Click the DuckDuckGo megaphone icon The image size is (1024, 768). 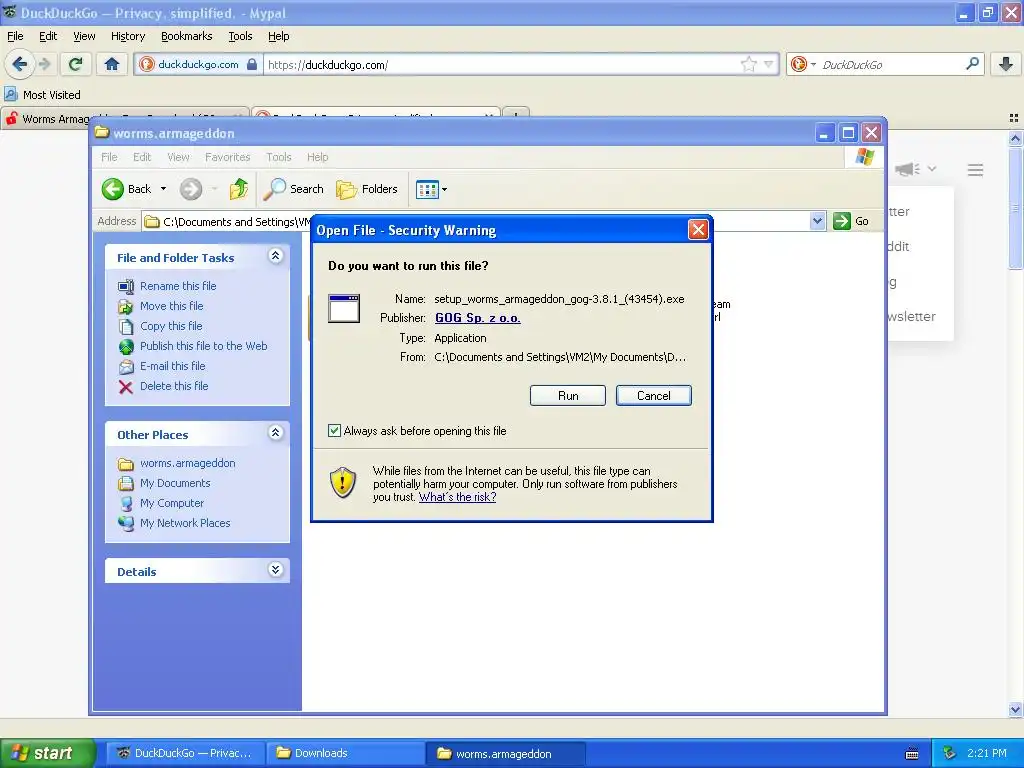click(x=908, y=169)
